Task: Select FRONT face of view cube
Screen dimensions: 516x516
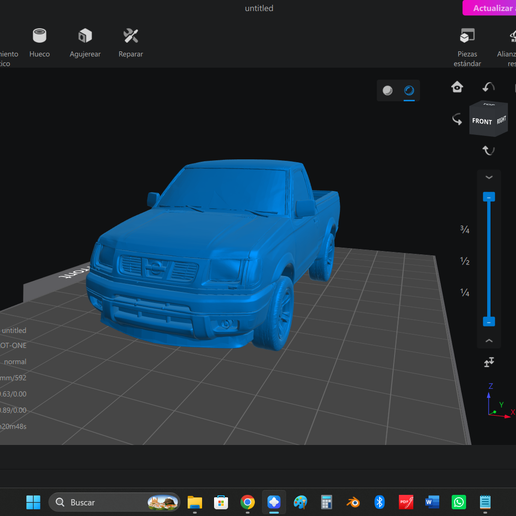Action: 482,121
